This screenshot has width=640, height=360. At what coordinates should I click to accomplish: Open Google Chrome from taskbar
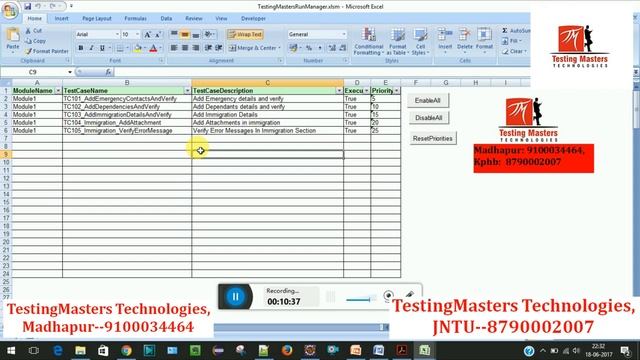[x=126, y=351]
